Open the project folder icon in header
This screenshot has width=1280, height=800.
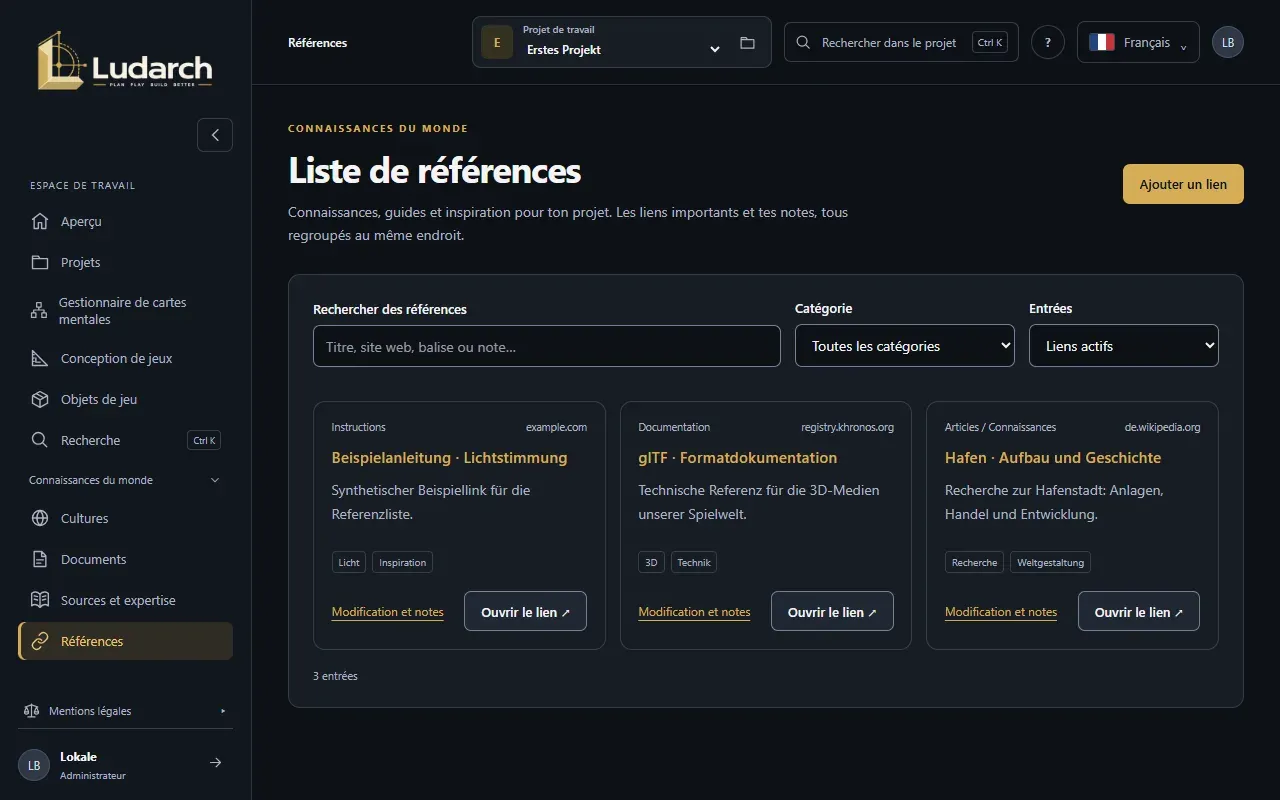[747, 43]
